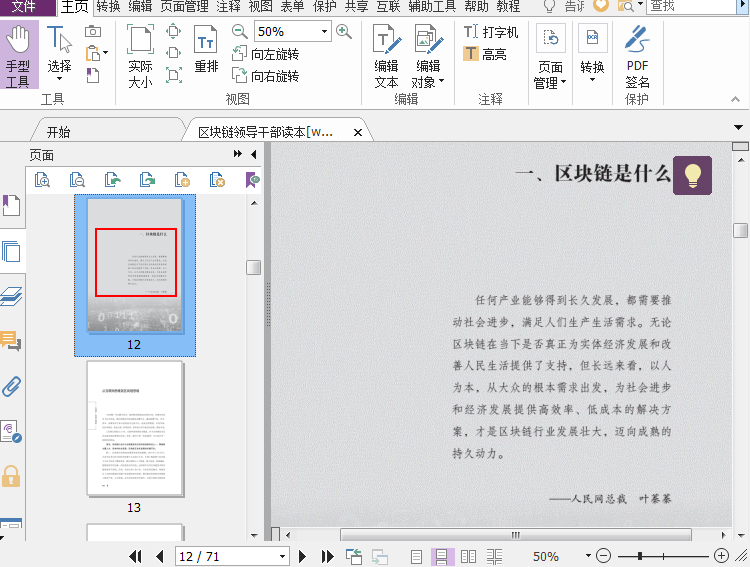Expand the Edit Object dropdown arrow

tap(441, 81)
